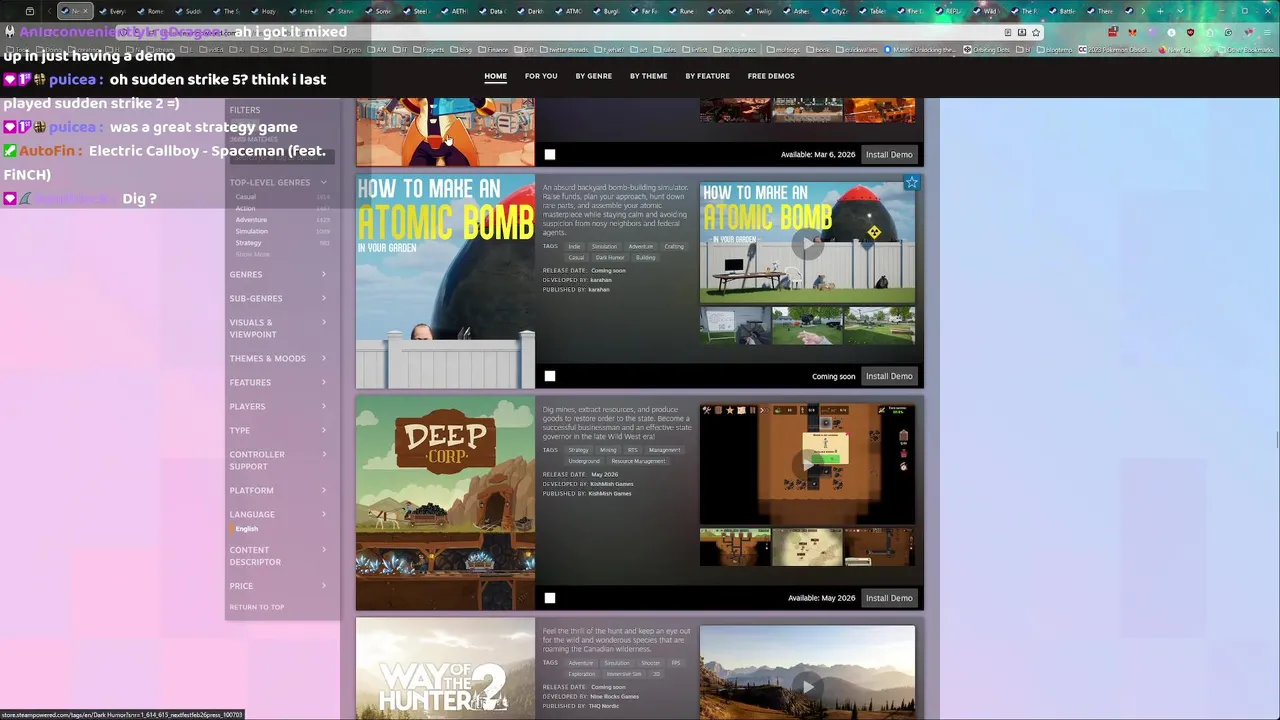View third Atomic Bomb screenshot thumbnail
Viewport: 1280px width, 720px height.
879,326
